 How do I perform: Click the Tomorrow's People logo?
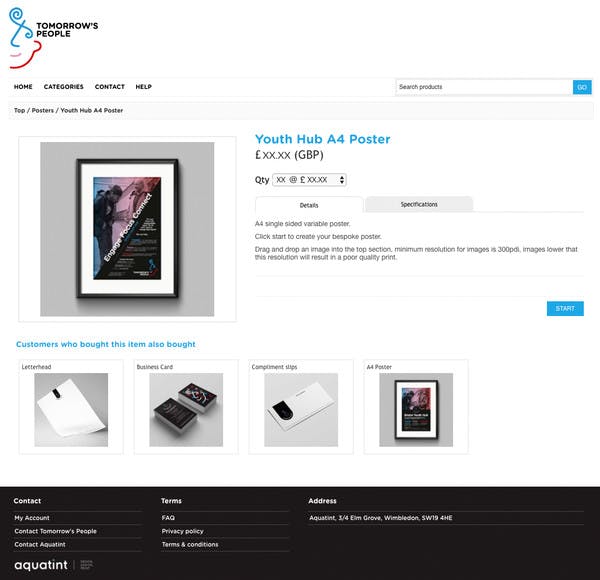pyautogui.click(x=54, y=37)
